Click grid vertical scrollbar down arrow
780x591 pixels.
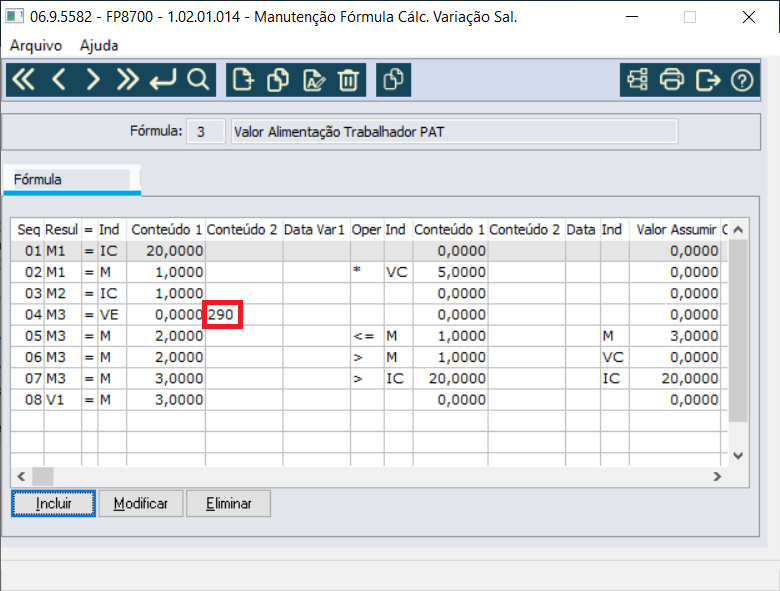pos(738,455)
